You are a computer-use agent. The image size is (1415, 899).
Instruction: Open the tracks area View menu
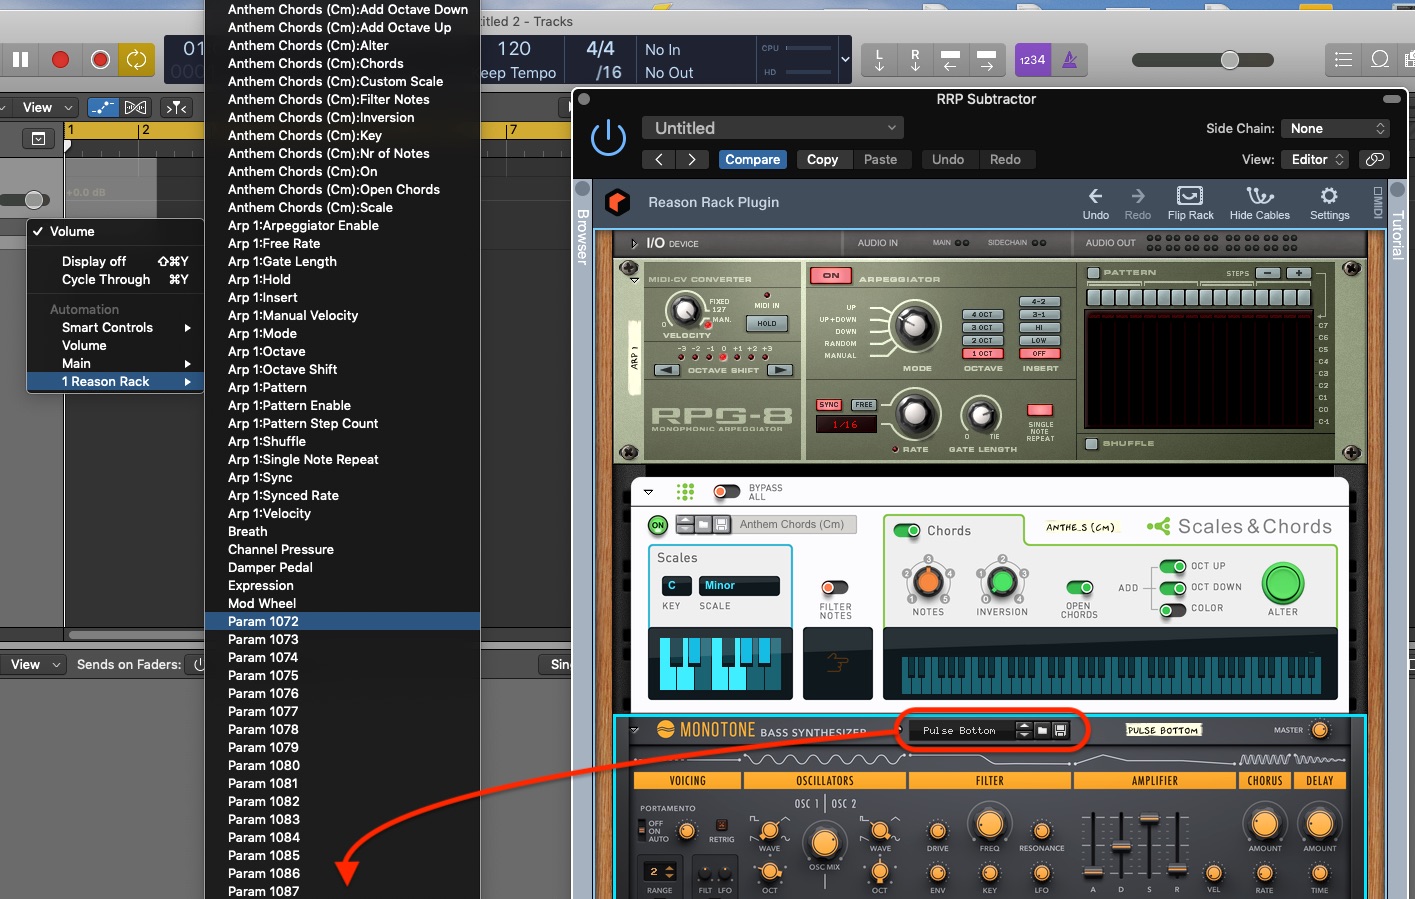[x=46, y=107]
